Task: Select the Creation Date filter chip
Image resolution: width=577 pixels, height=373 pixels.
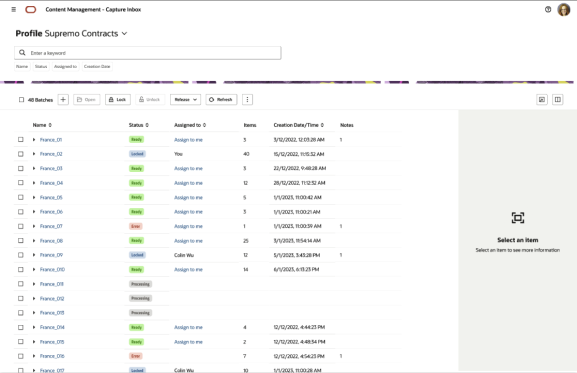Action: coord(97,67)
